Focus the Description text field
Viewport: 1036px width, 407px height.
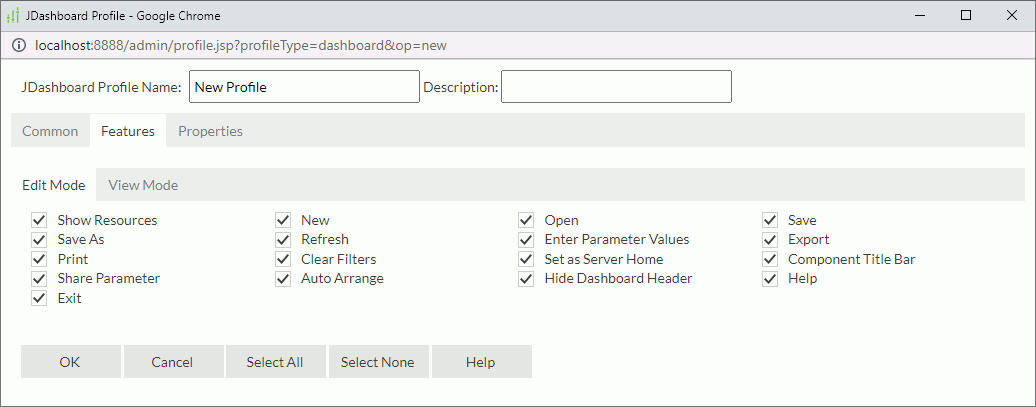coord(616,87)
